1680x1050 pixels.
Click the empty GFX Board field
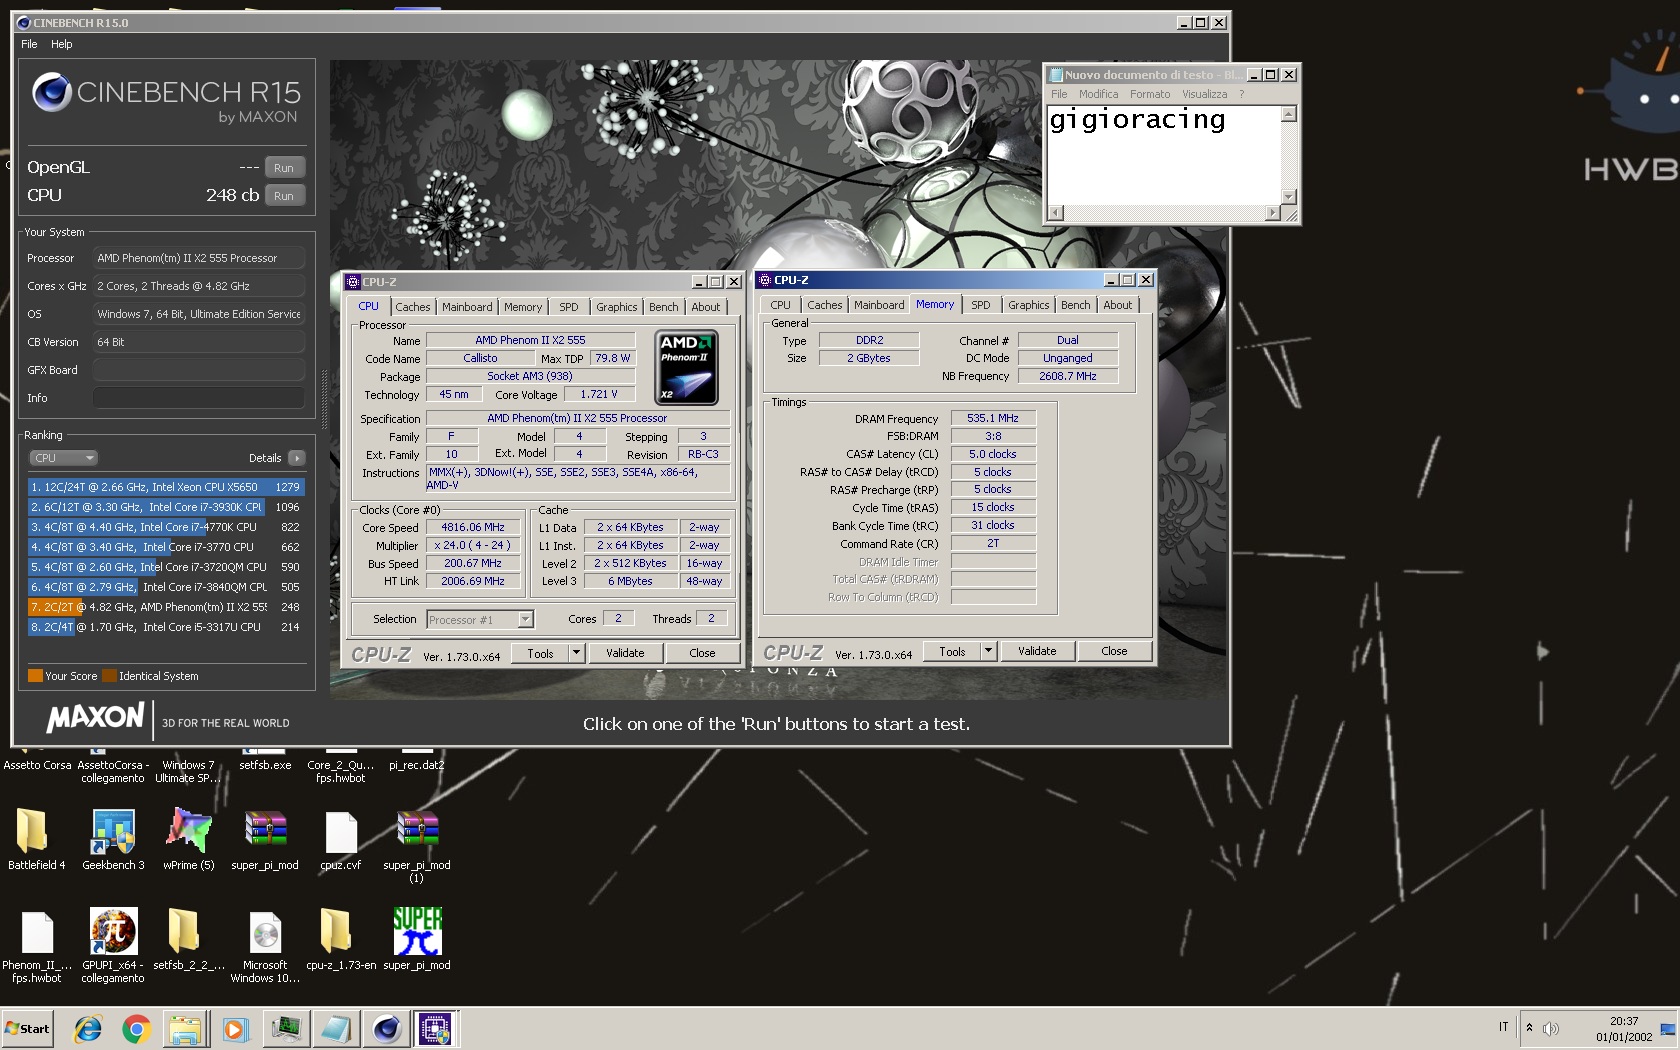[x=199, y=370]
